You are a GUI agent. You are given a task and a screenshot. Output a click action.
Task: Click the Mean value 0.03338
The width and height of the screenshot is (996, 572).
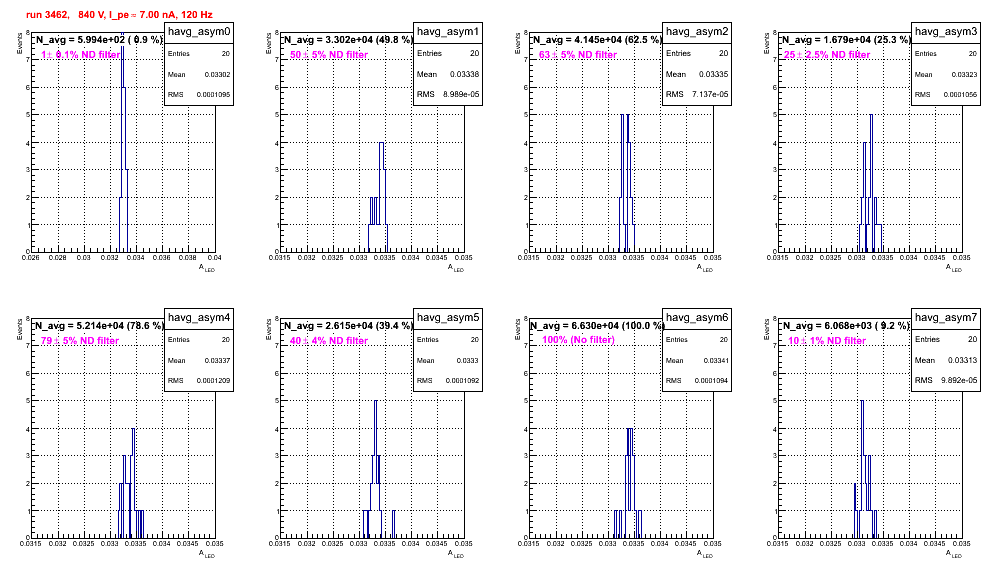[x=464, y=74]
